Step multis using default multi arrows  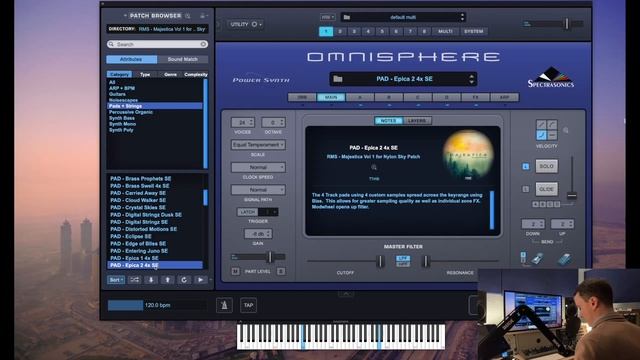462,17
